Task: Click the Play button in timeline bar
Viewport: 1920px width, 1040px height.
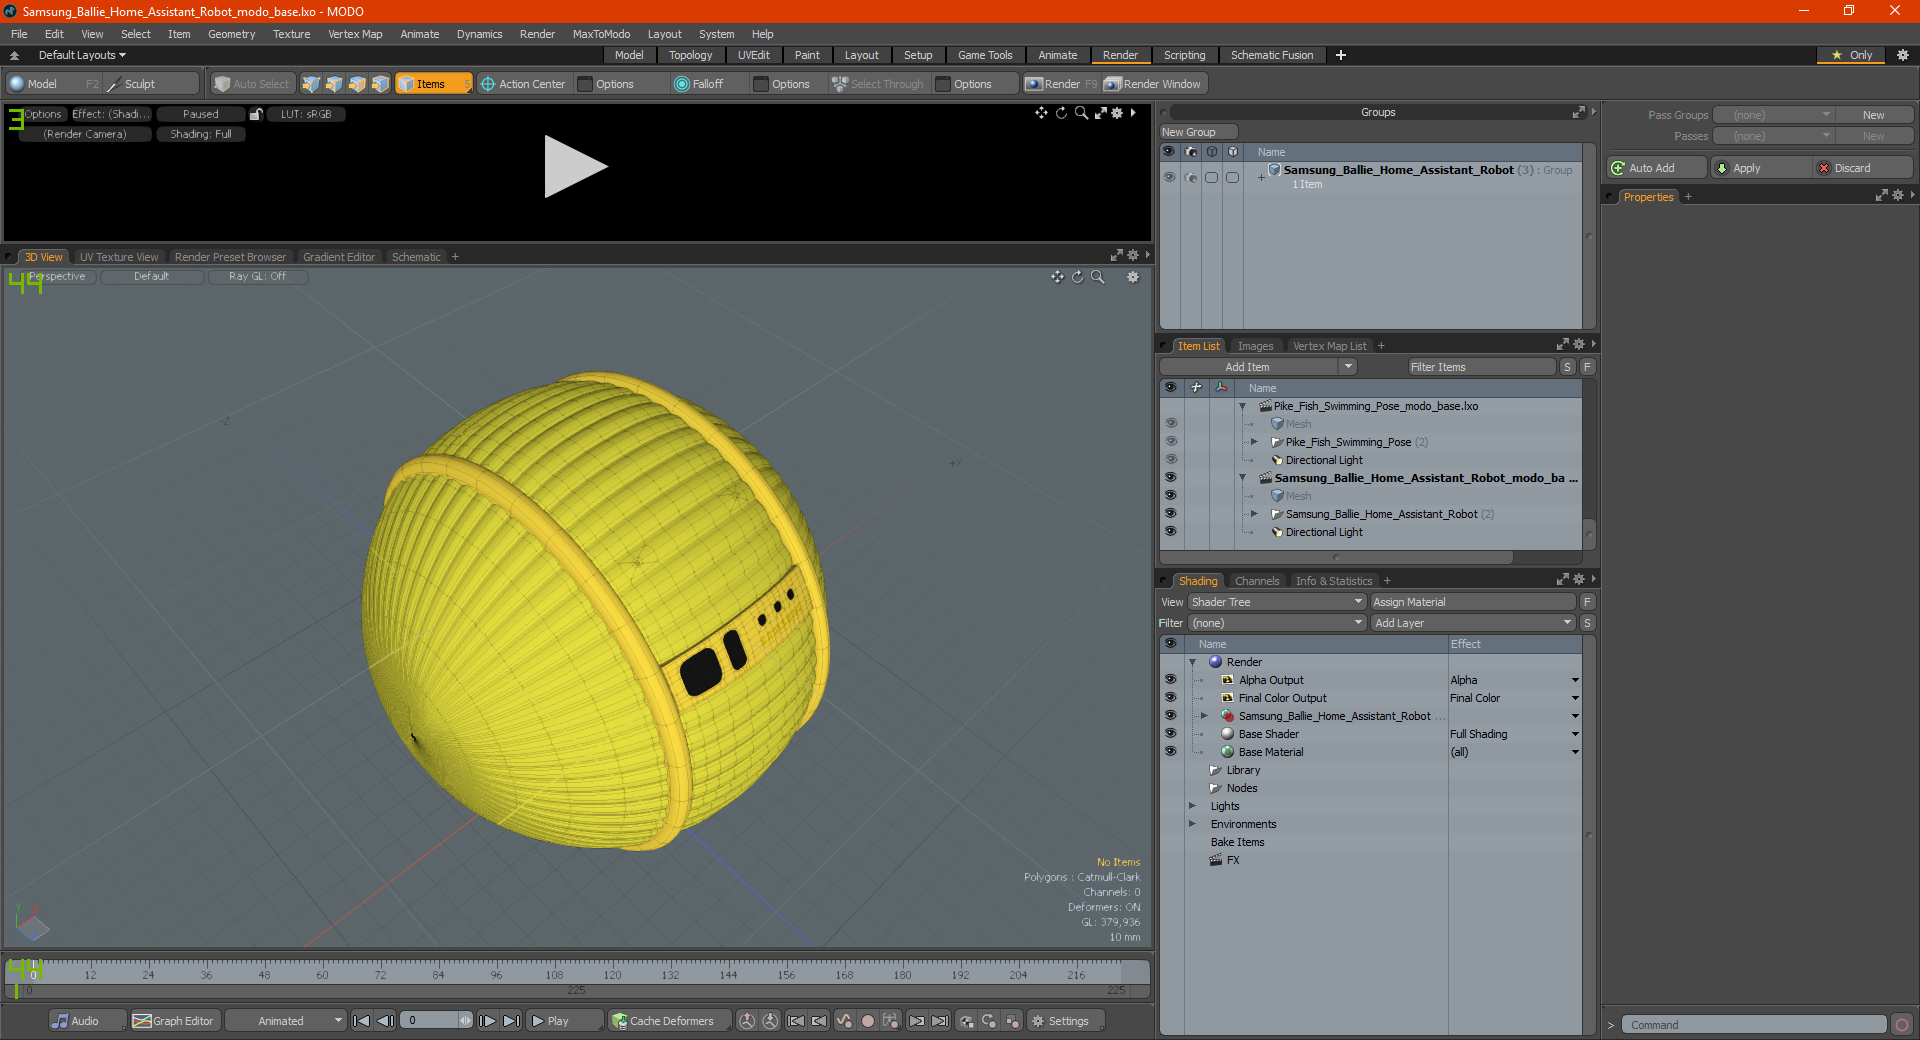Action: [x=564, y=1021]
